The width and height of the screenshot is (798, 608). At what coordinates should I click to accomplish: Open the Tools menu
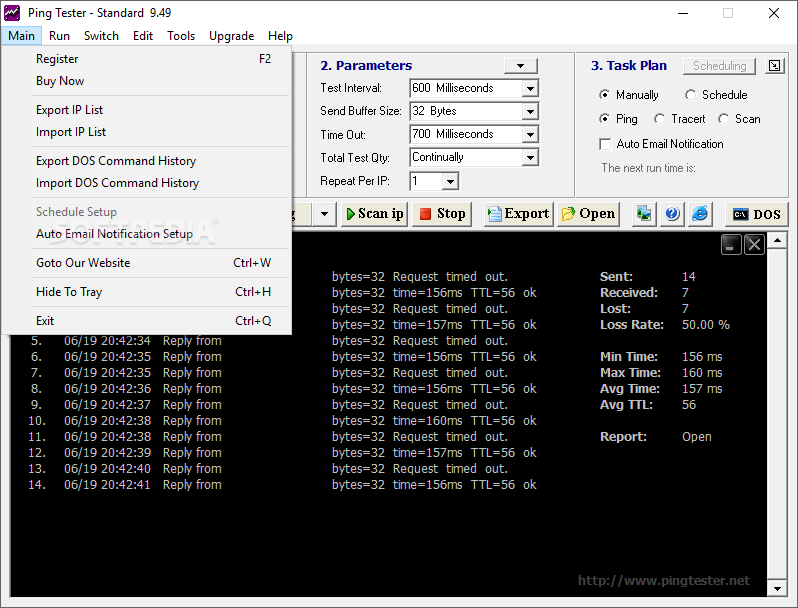(181, 36)
